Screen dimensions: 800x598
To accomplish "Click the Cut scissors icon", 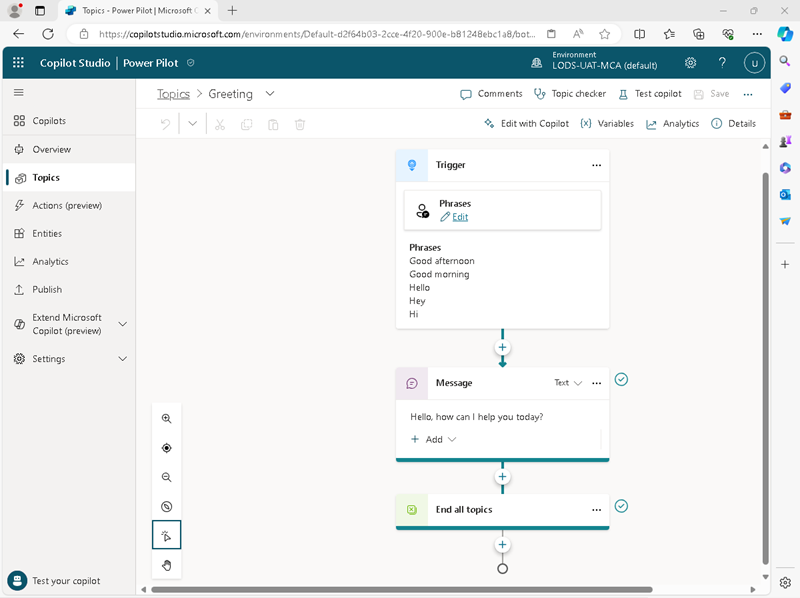I will tap(220, 124).
